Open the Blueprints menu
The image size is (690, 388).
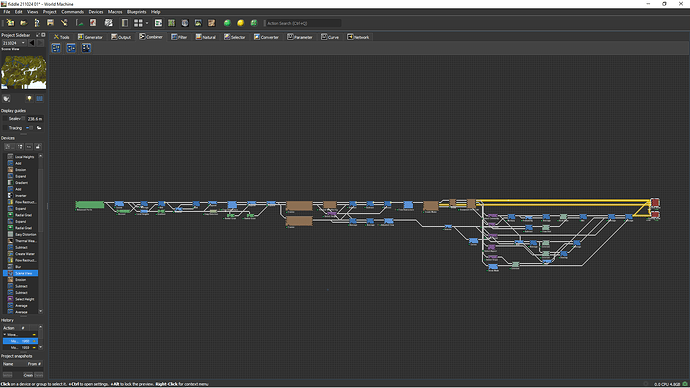(x=136, y=12)
